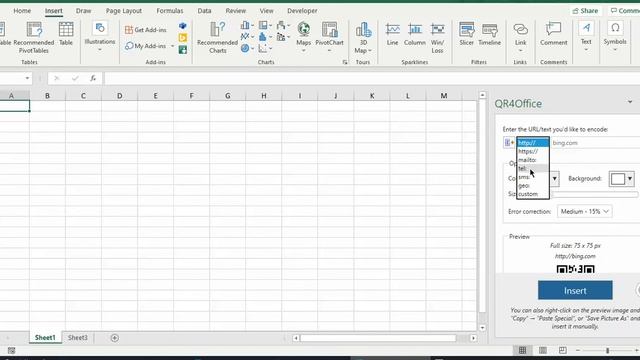
Task: Open the Background color dropdown arrow
Action: pyautogui.click(x=630, y=179)
